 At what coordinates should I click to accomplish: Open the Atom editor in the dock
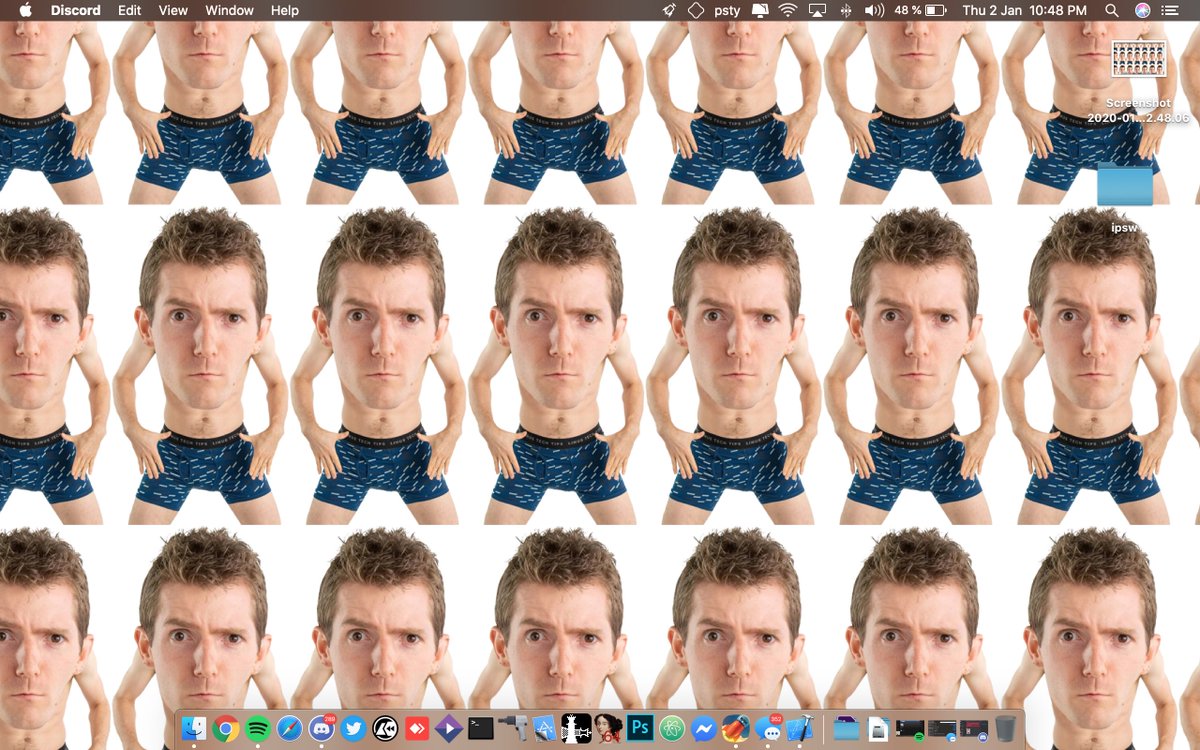(x=672, y=728)
